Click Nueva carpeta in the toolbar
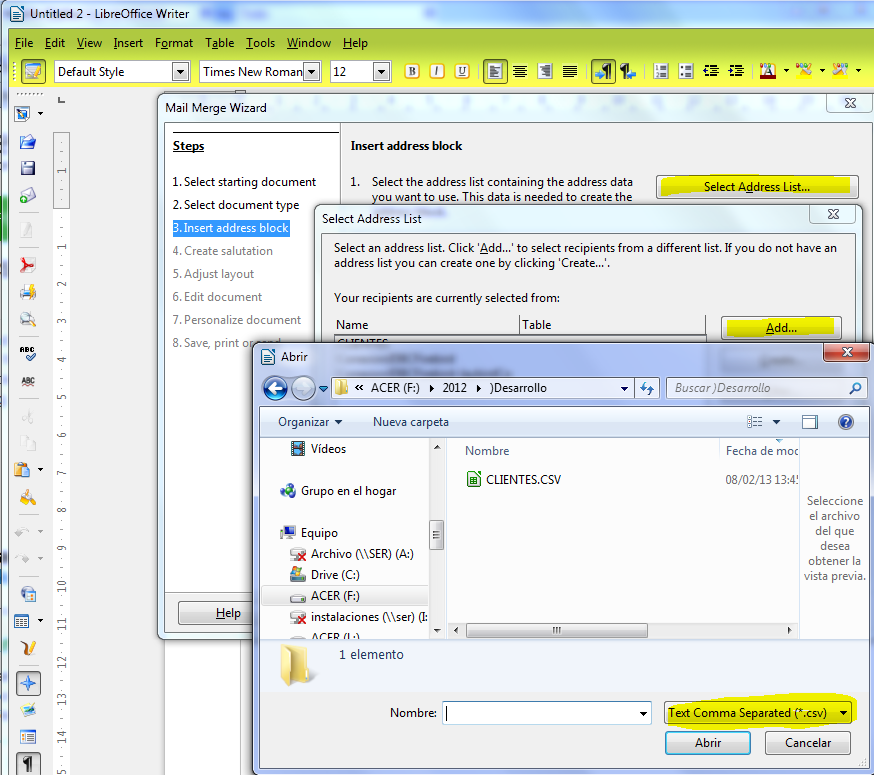 tap(411, 422)
